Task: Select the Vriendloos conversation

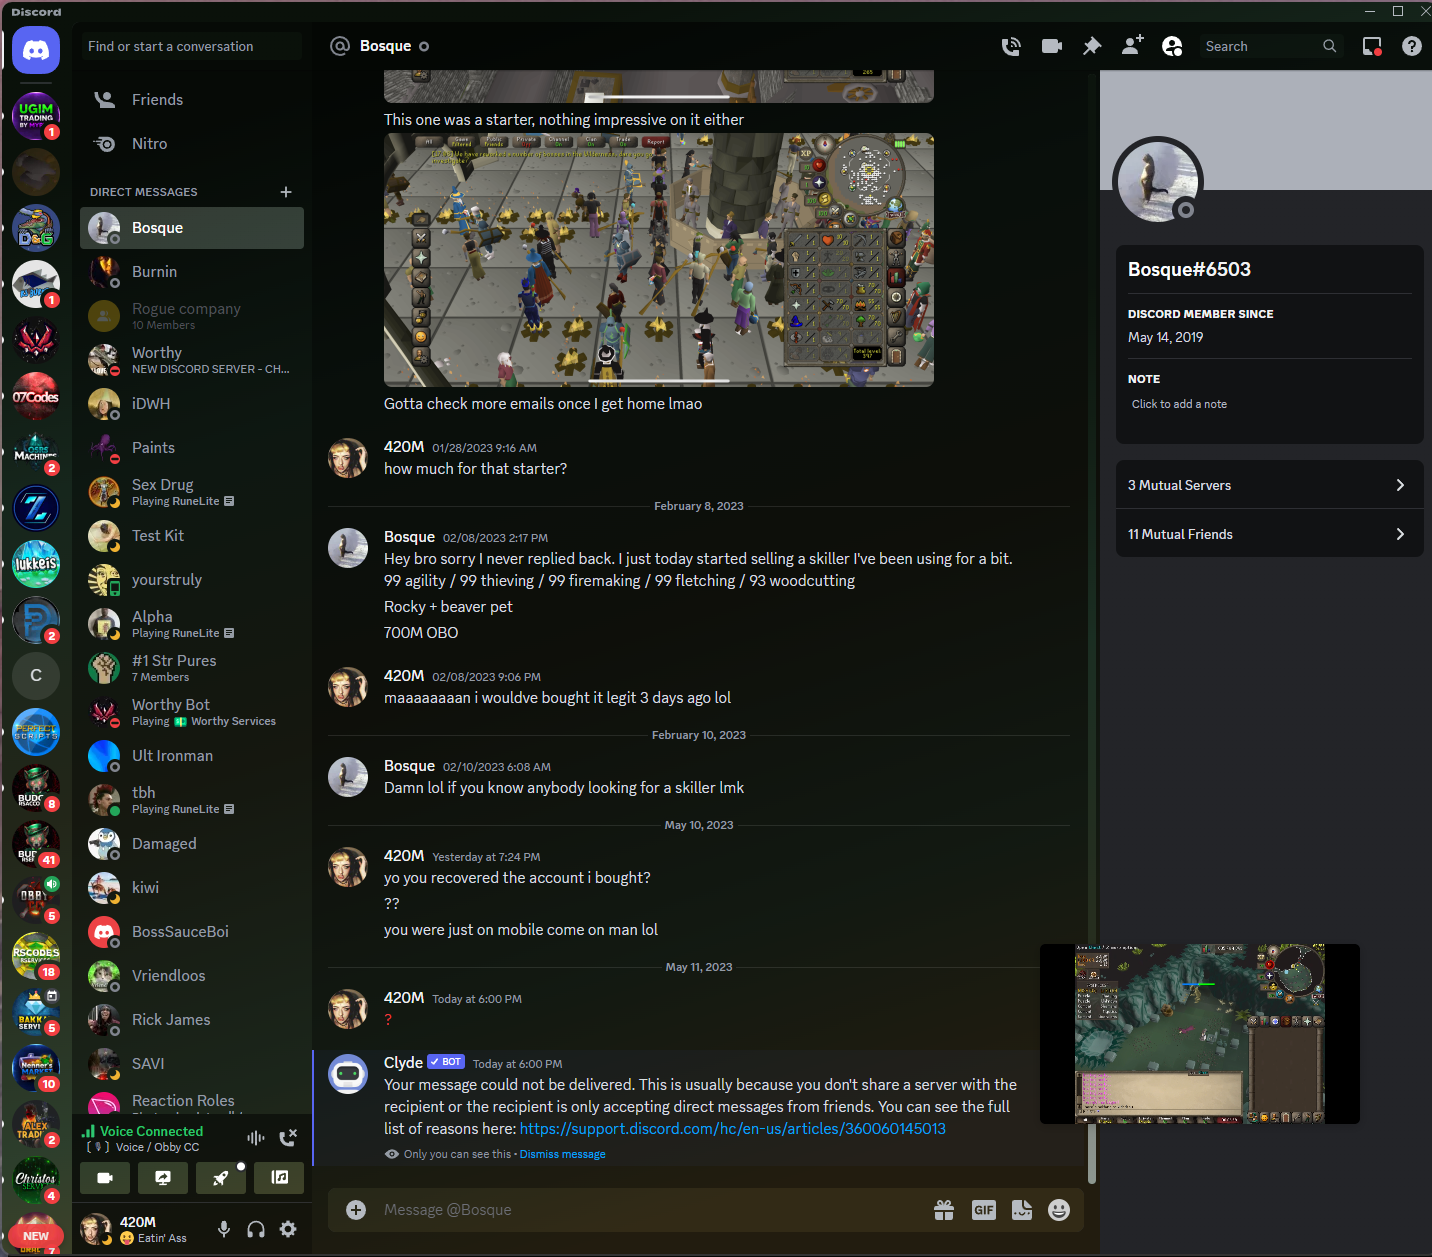Action: [x=192, y=976]
